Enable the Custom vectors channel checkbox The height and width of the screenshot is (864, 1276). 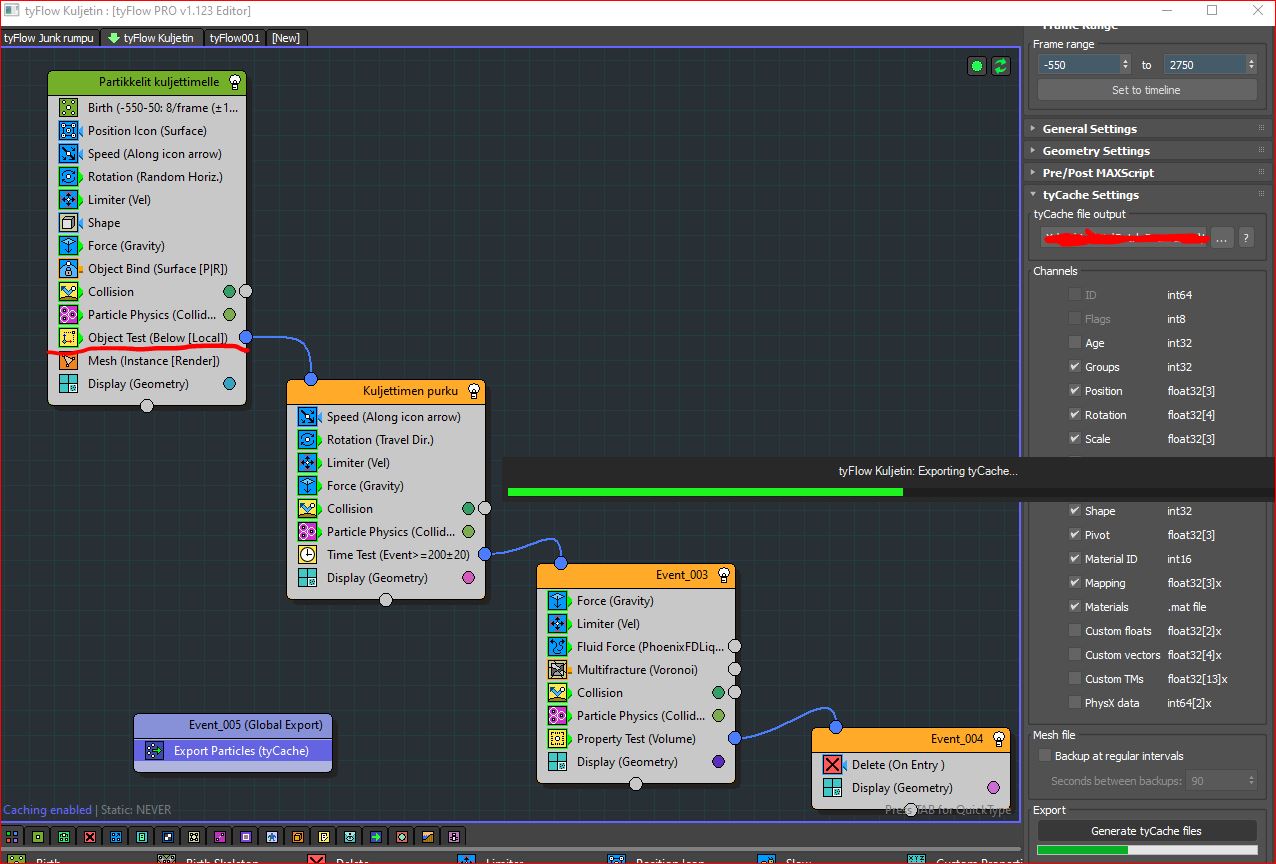click(1075, 655)
